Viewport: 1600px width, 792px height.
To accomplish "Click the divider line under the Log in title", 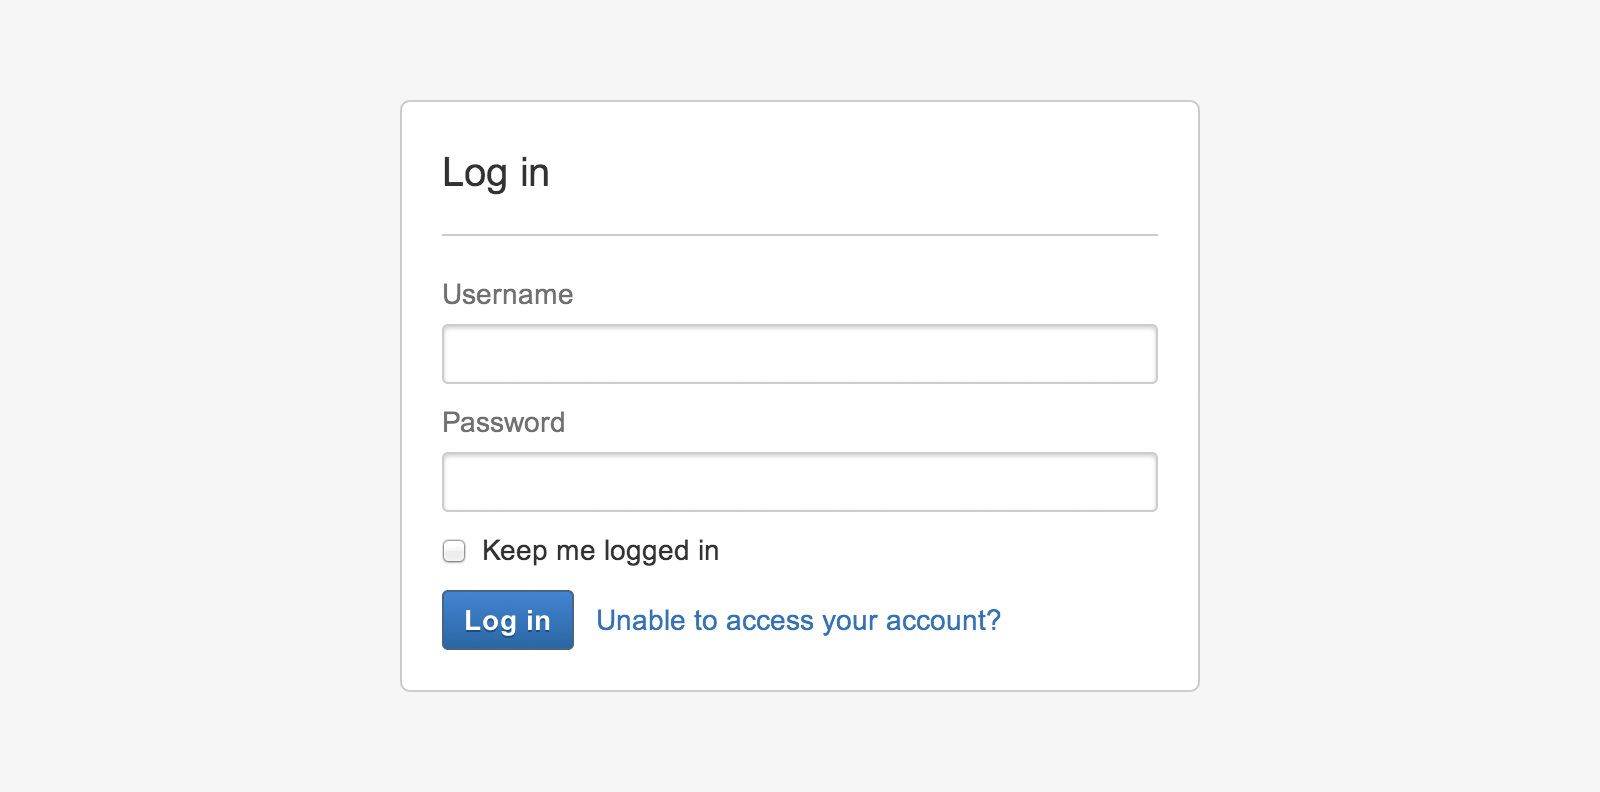I will pyautogui.click(x=799, y=235).
